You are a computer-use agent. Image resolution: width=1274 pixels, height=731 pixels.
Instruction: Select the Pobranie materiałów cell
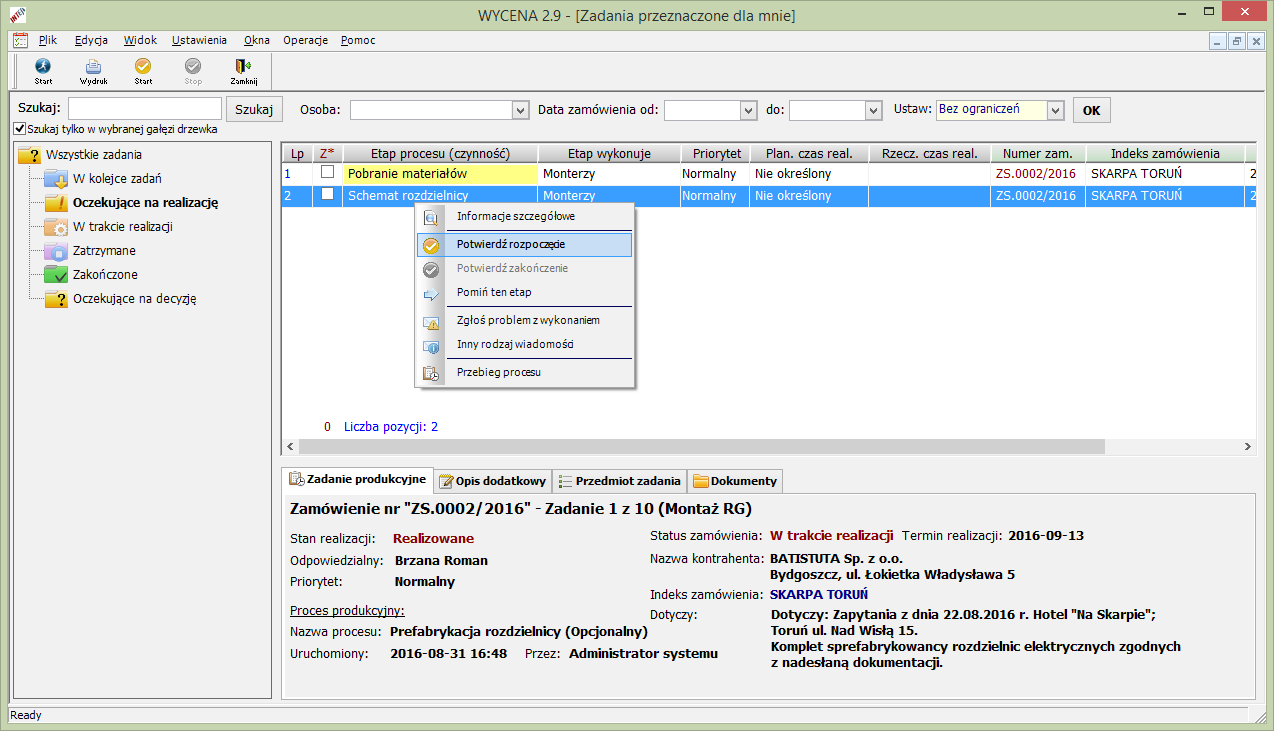(440, 173)
